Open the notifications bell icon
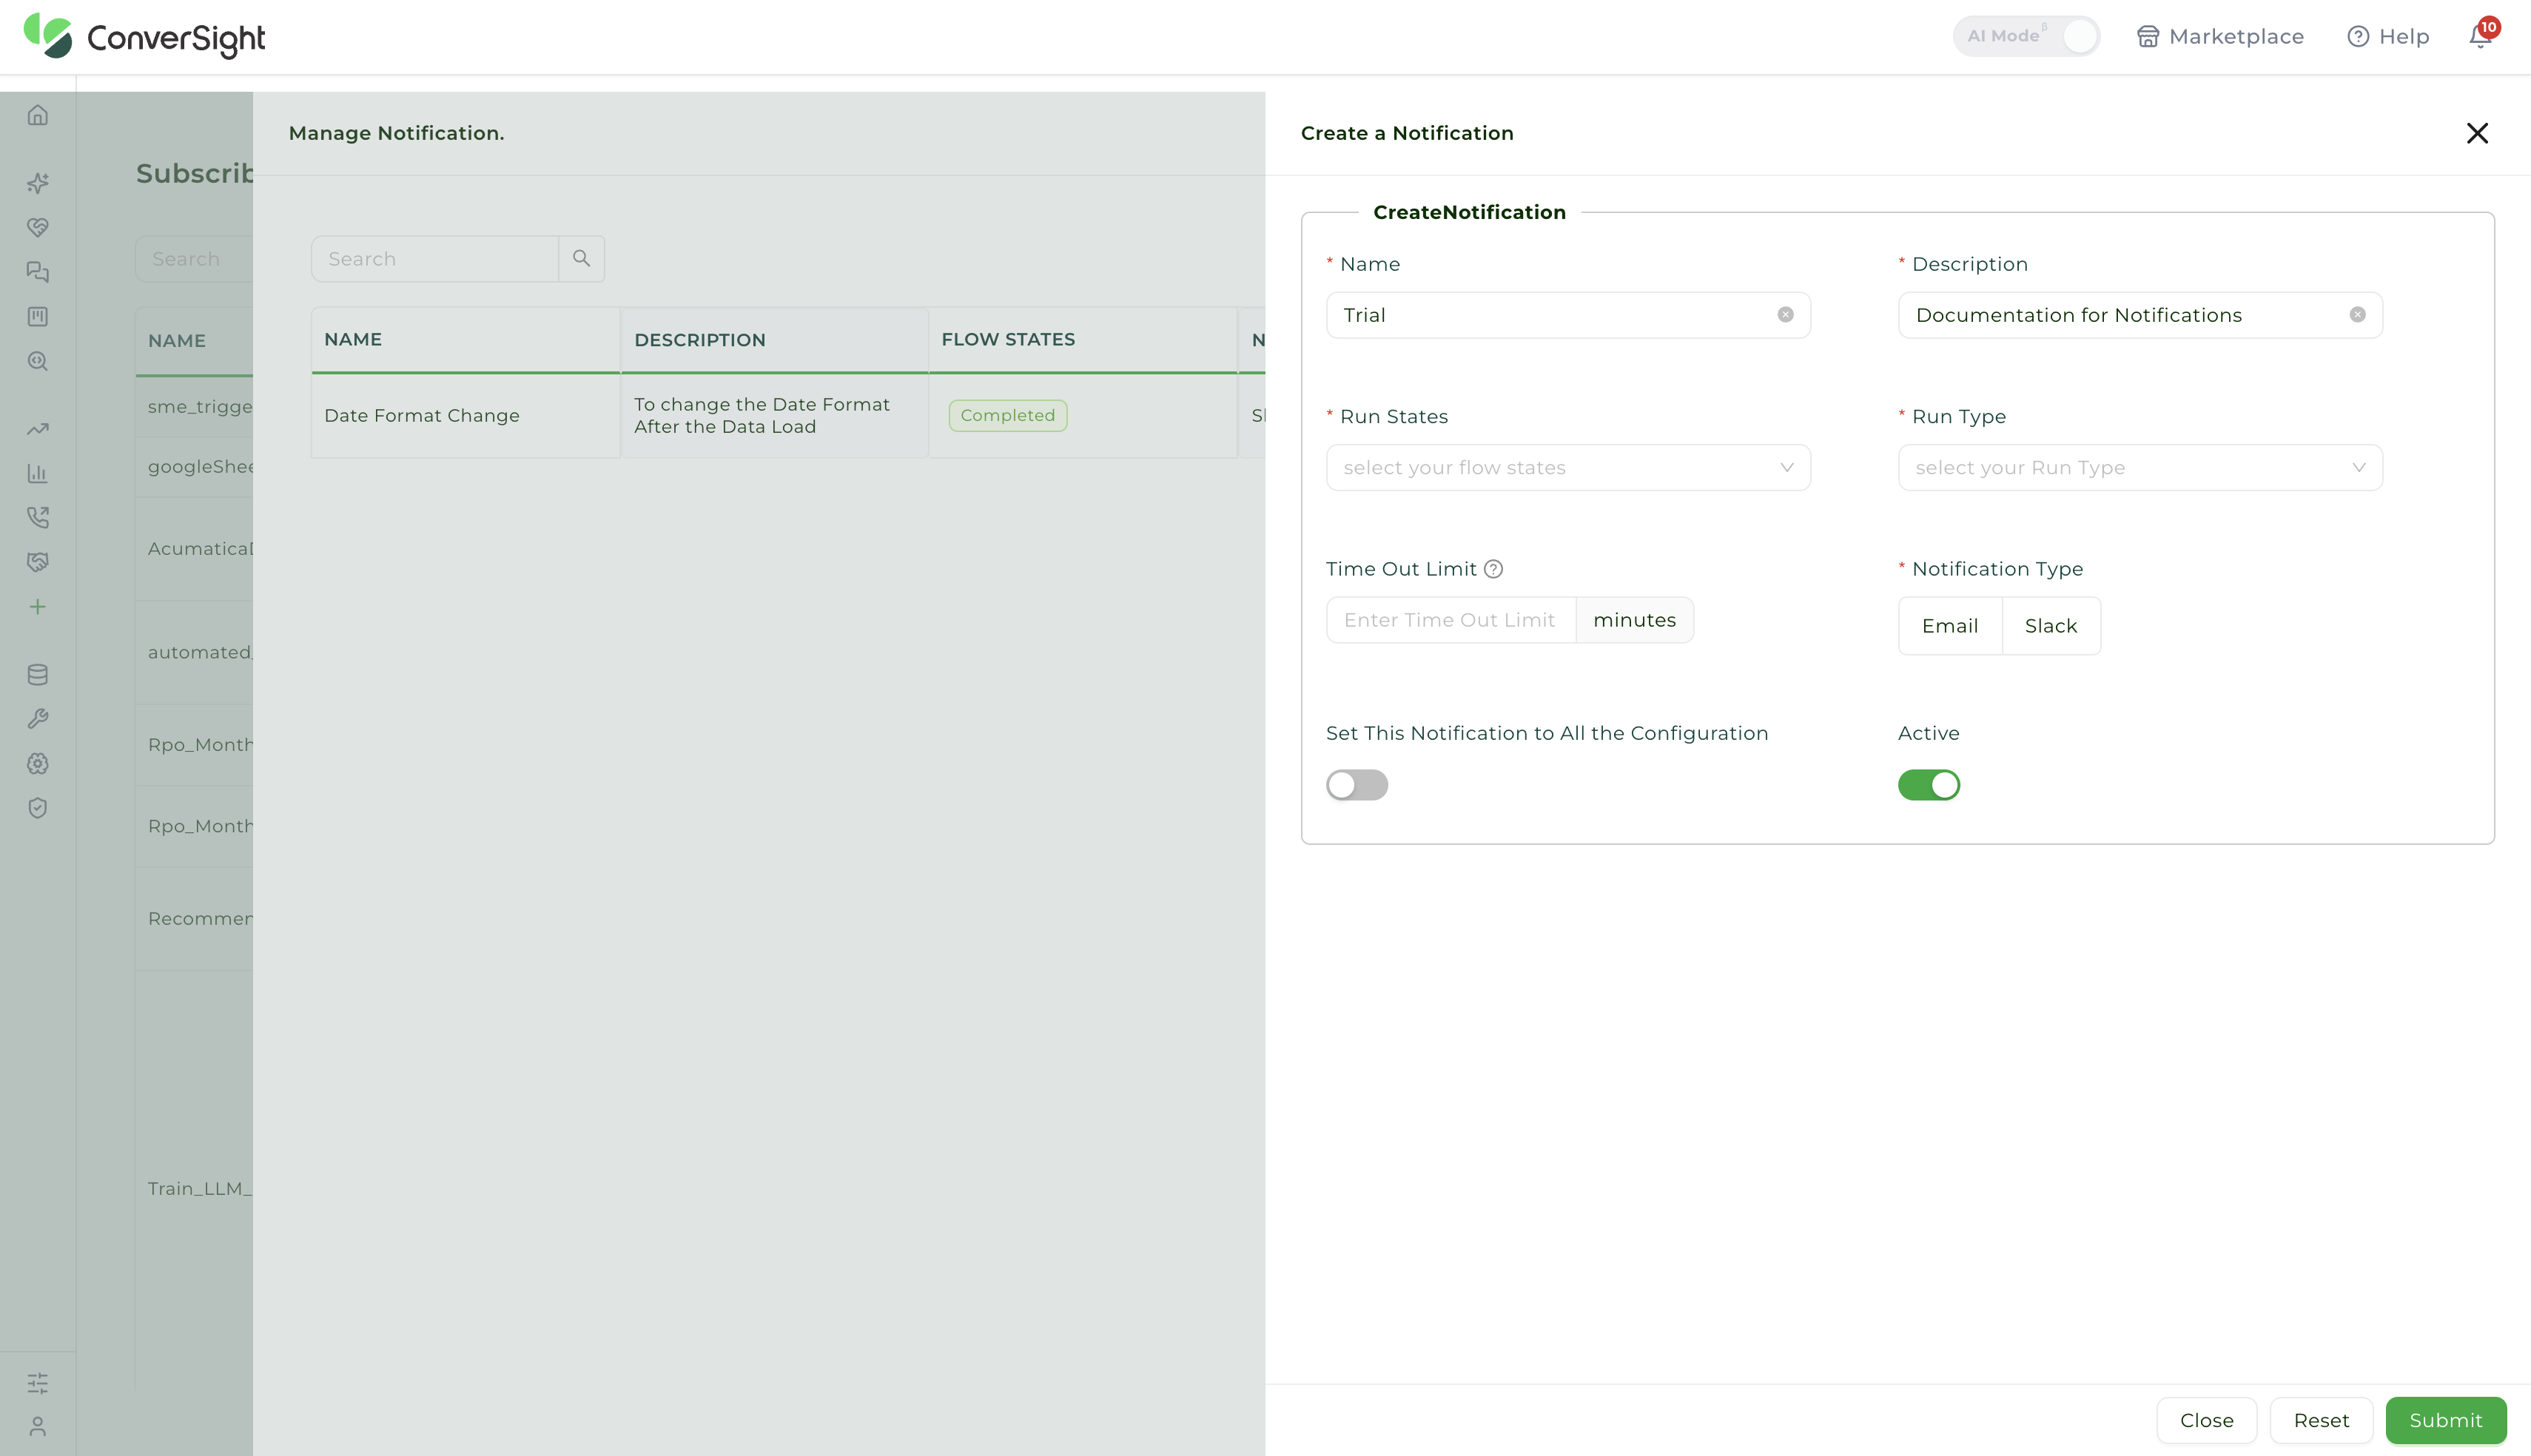 2480,37
